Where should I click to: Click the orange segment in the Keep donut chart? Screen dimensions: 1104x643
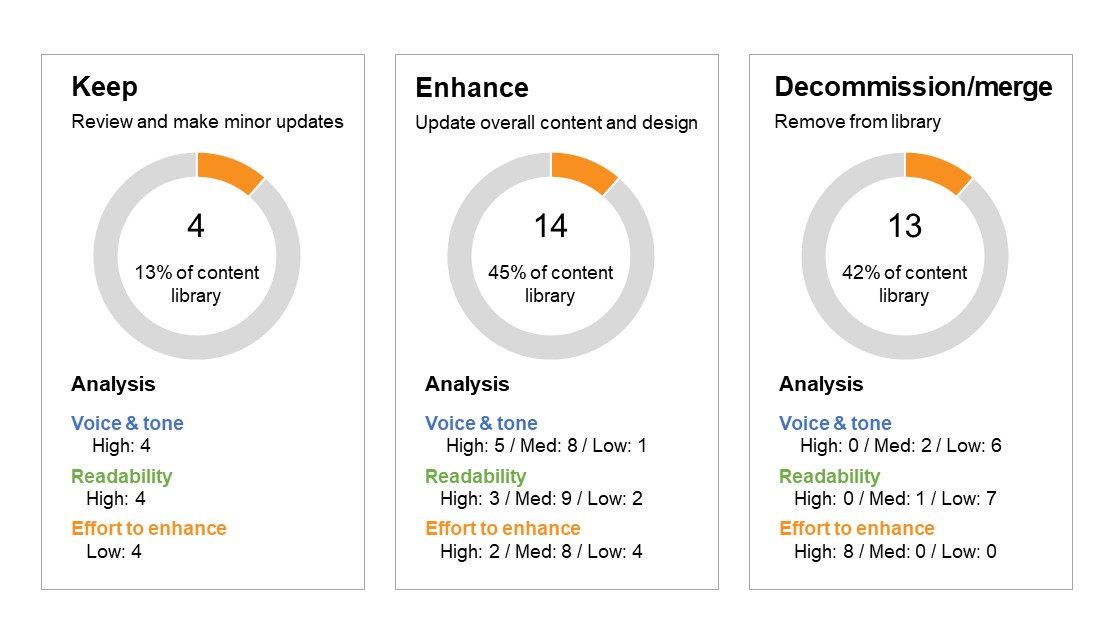click(x=228, y=169)
